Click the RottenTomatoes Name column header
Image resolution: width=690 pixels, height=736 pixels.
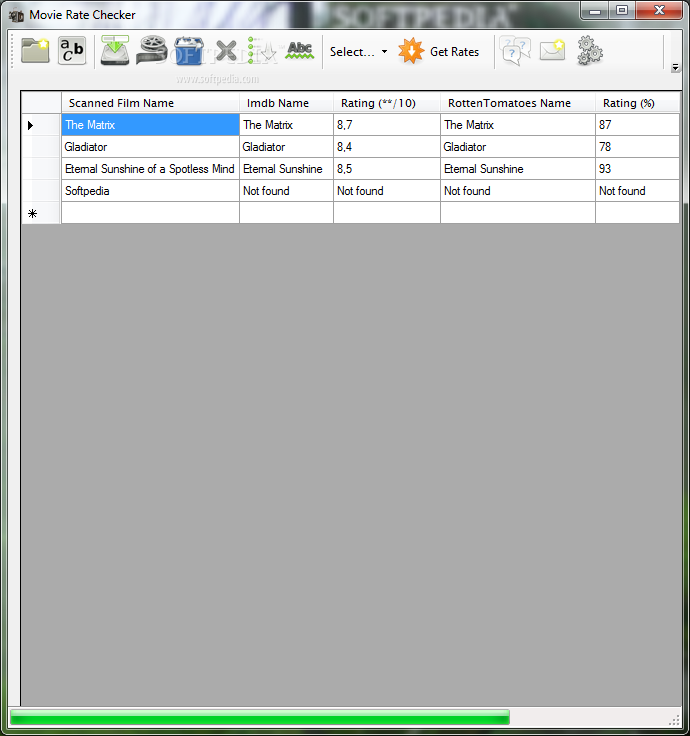click(518, 103)
